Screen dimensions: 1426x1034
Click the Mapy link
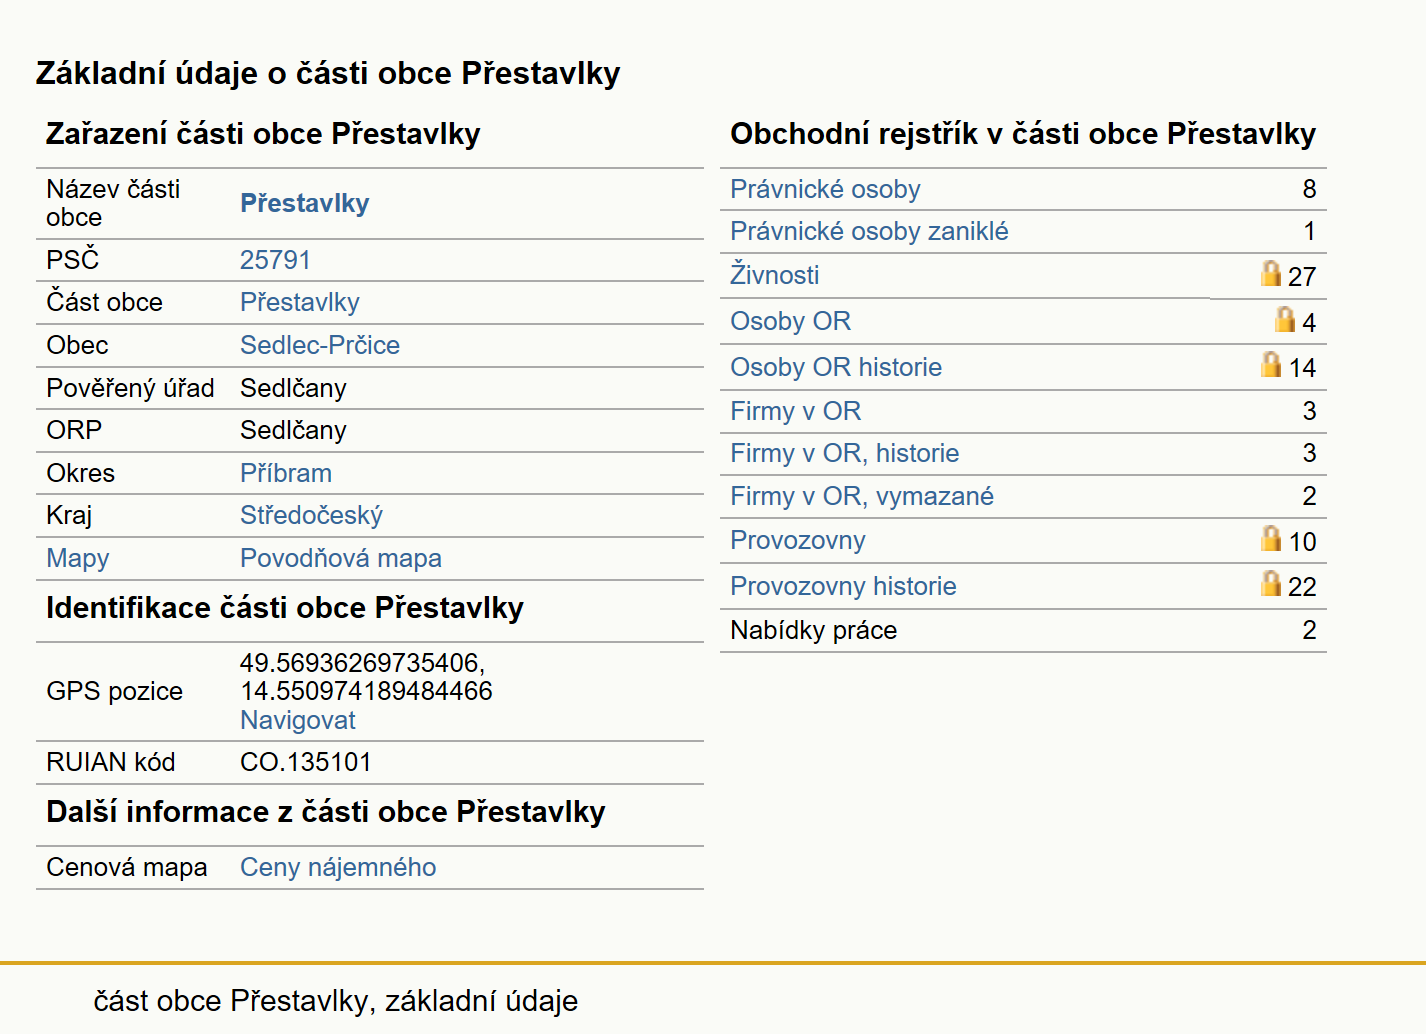pyautogui.click(x=78, y=558)
